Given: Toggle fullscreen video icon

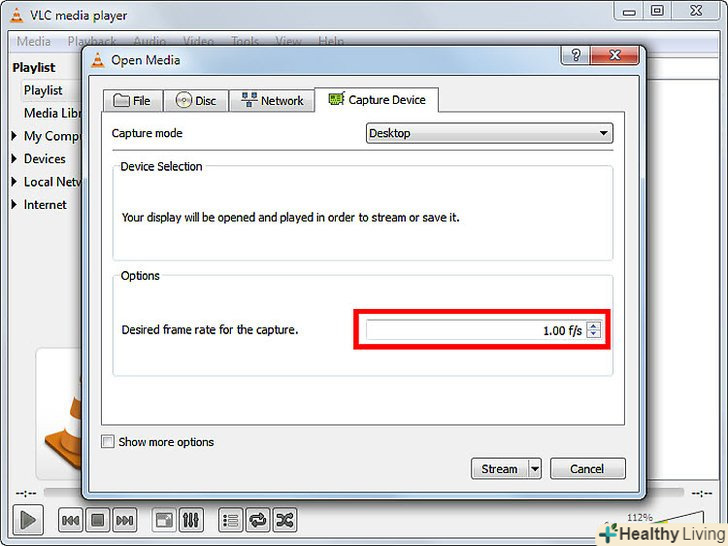Looking at the screenshot, I should click(x=164, y=520).
